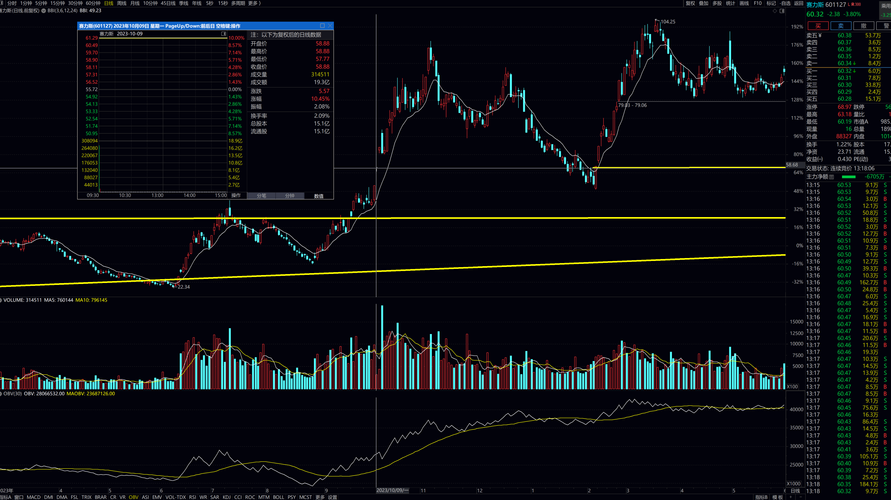The image size is (891, 500).
Task: Click the 画线 drawing tool
Action: [x=744, y=3]
